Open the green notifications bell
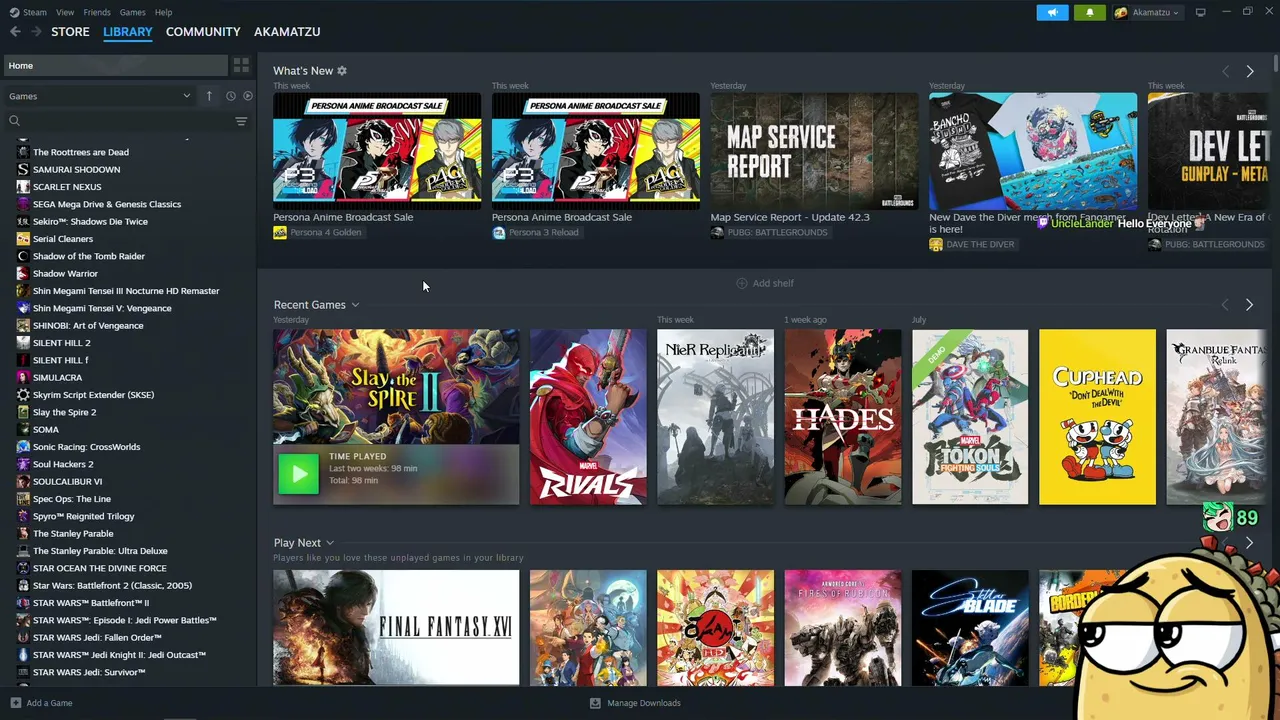The width and height of the screenshot is (1280, 720). (x=1089, y=12)
